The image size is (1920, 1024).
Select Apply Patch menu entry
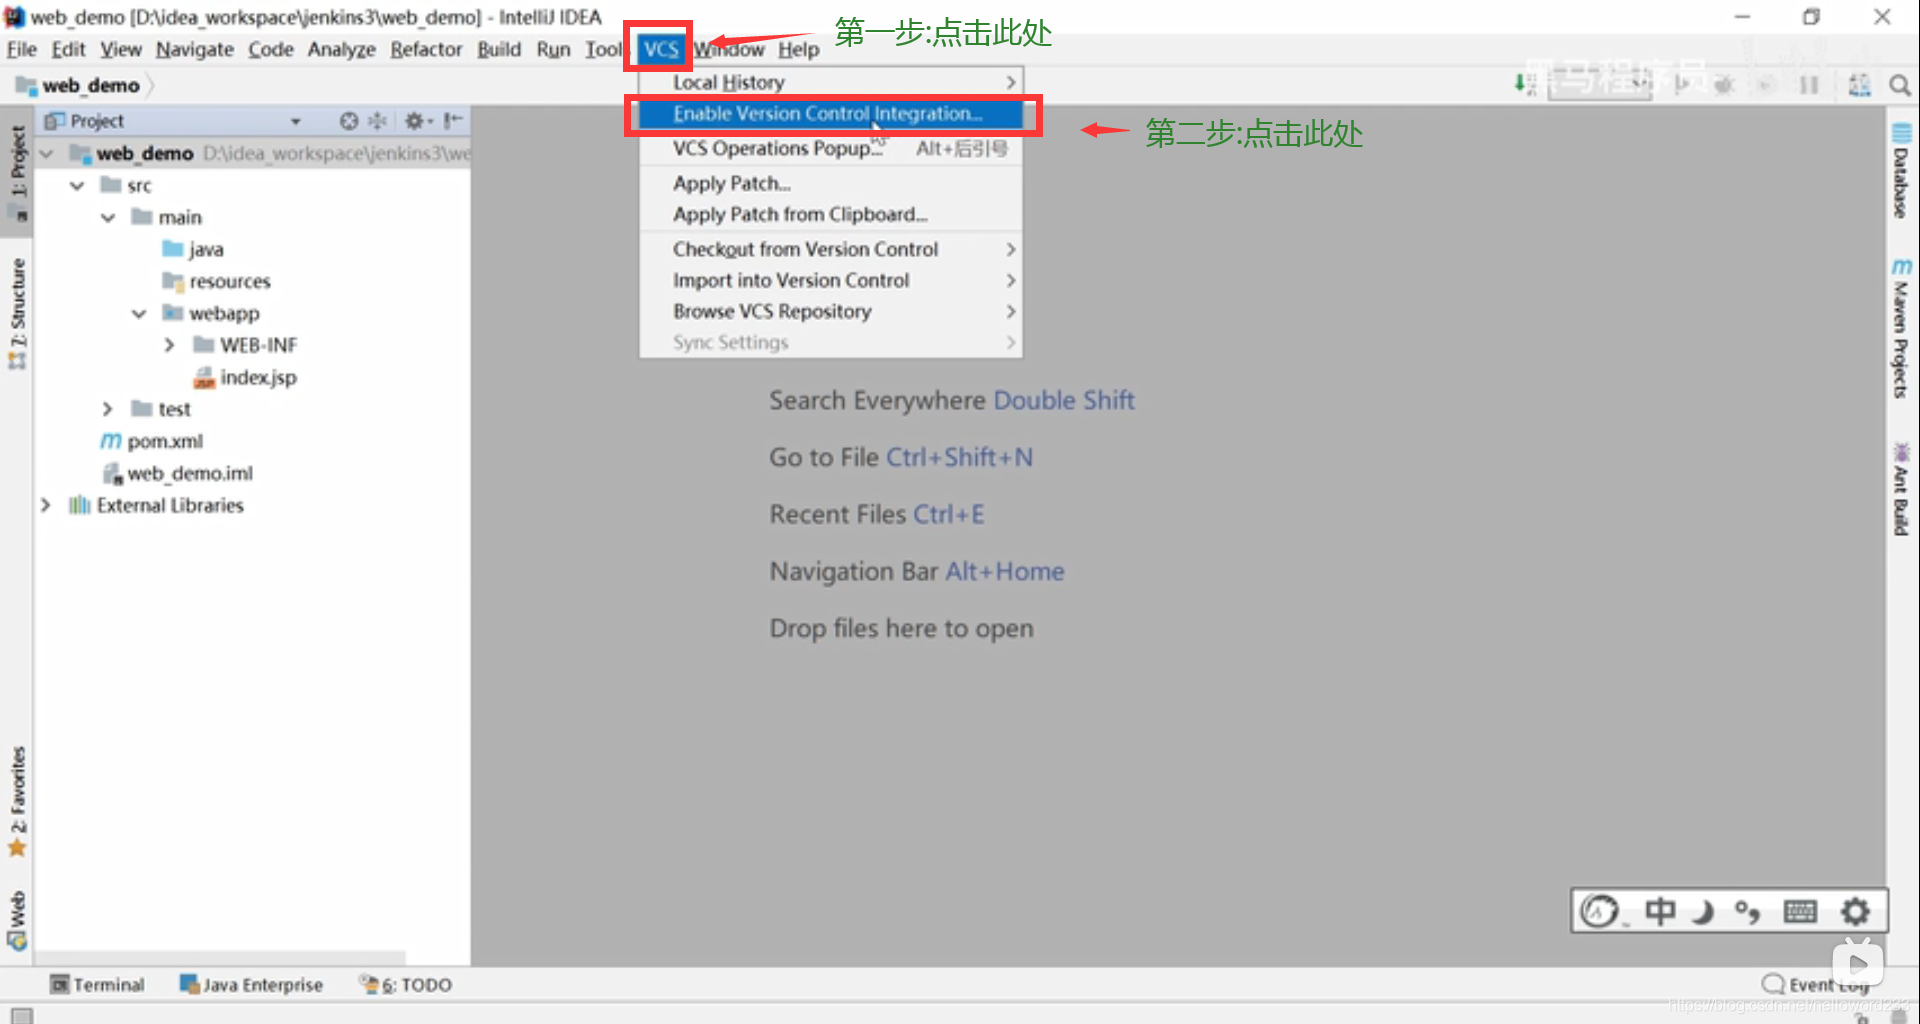(831, 183)
